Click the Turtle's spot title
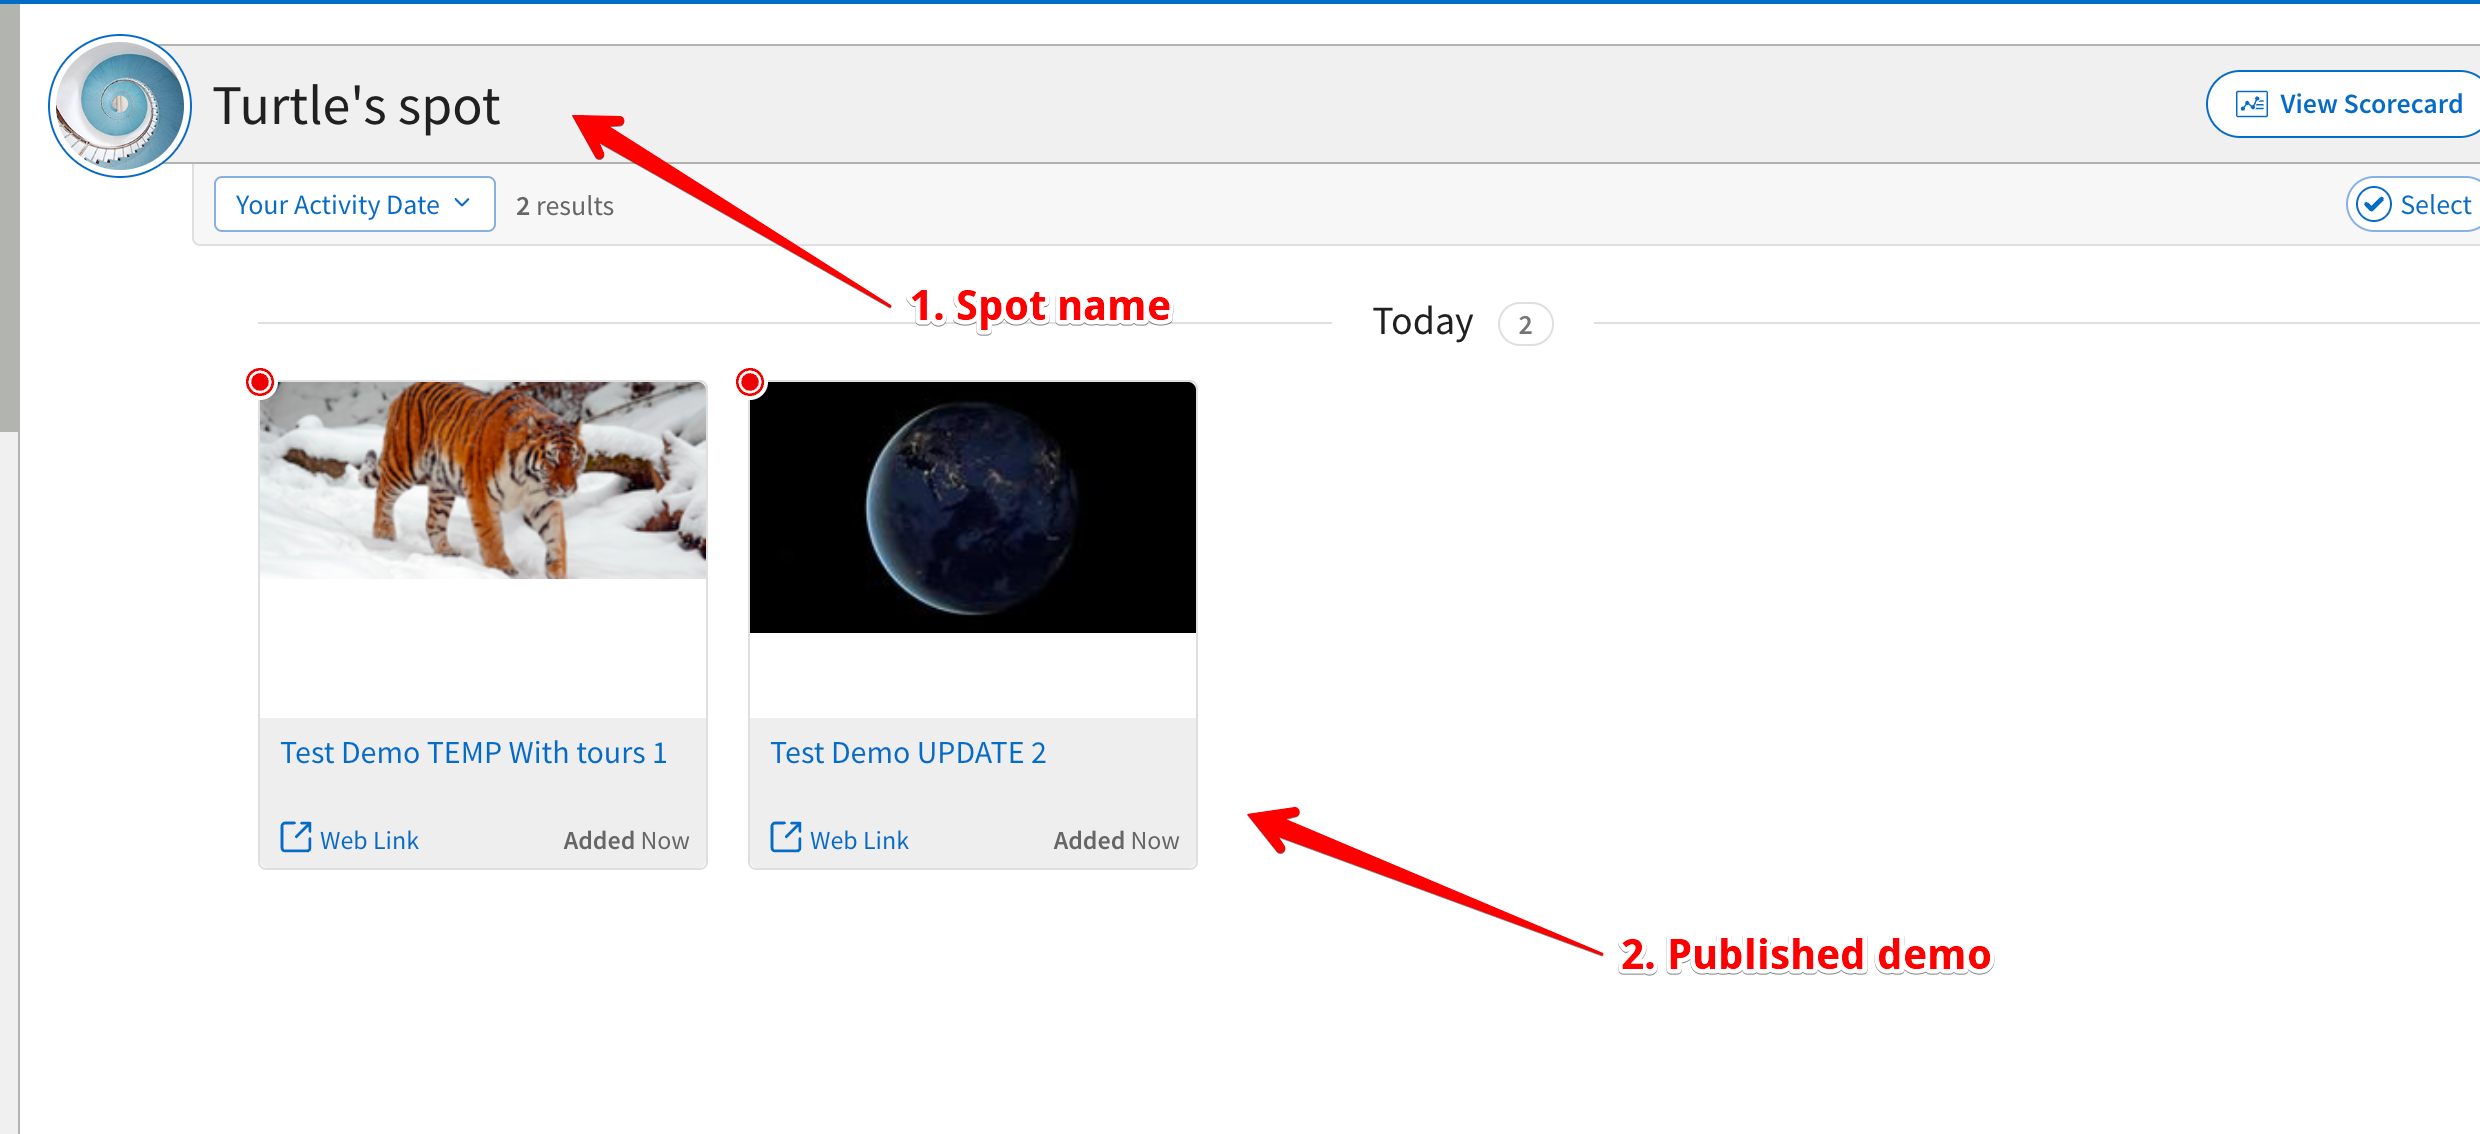 point(356,106)
